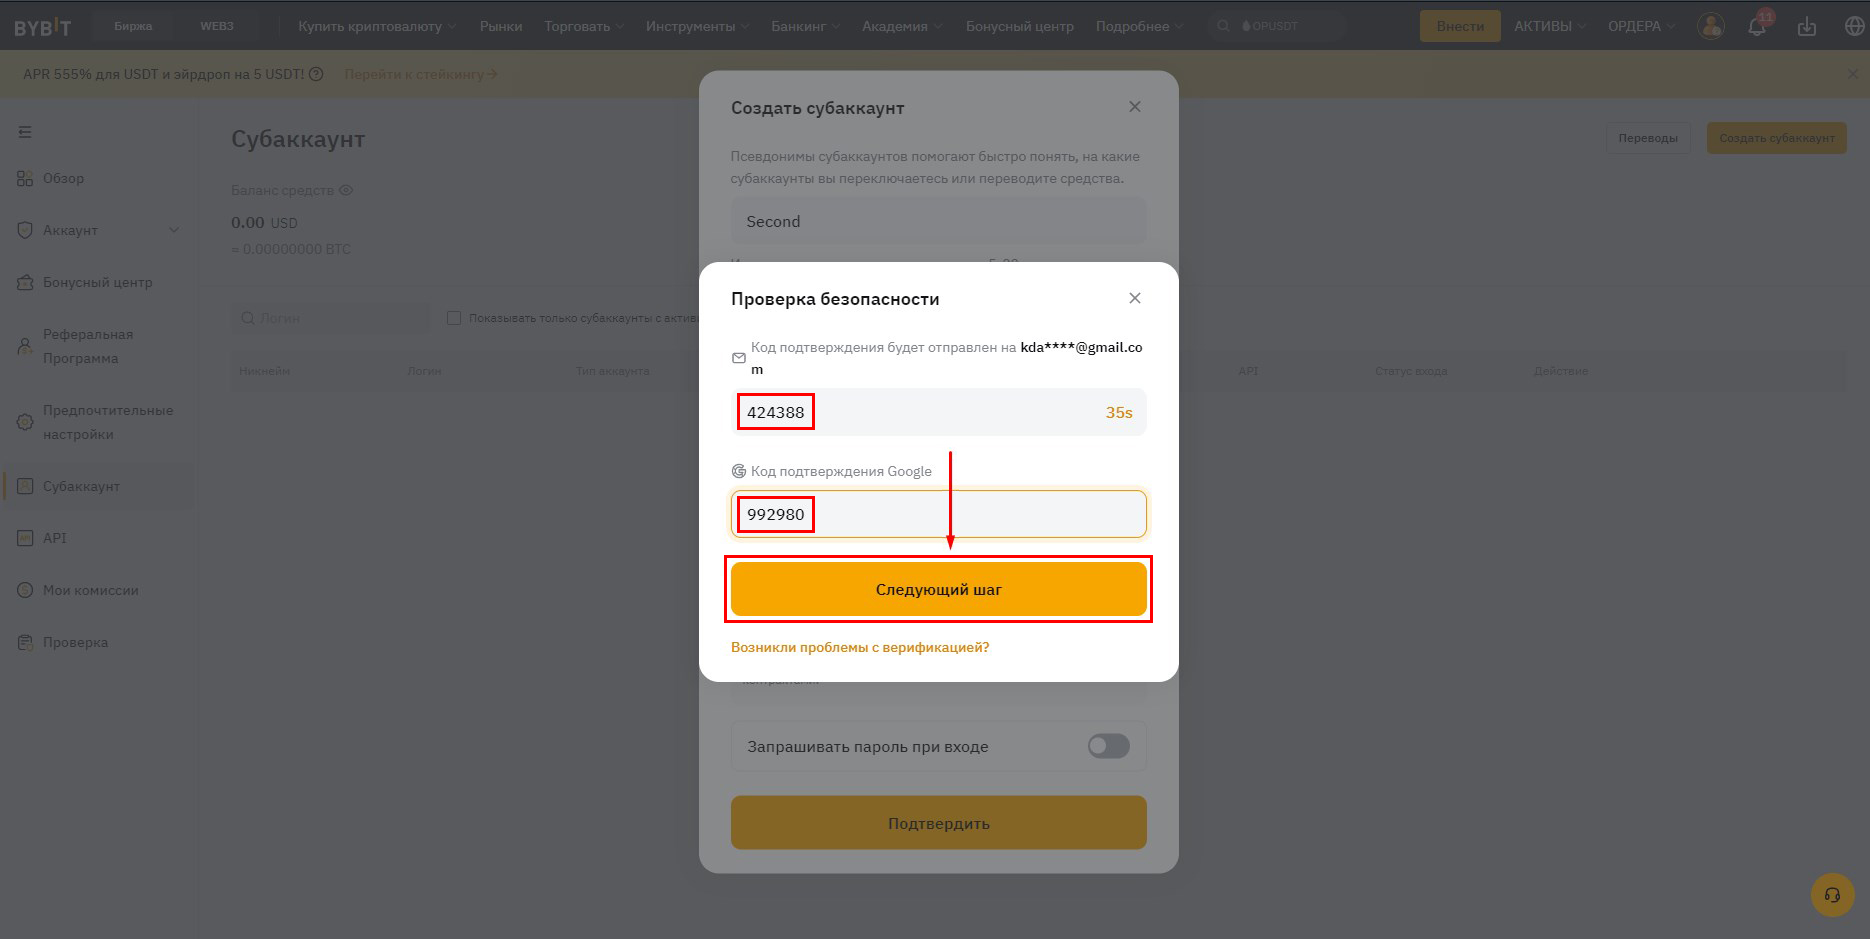Image resolution: width=1870 pixels, height=939 pixels.
Task: Check show only subaccounts with assets
Action: coord(454,318)
